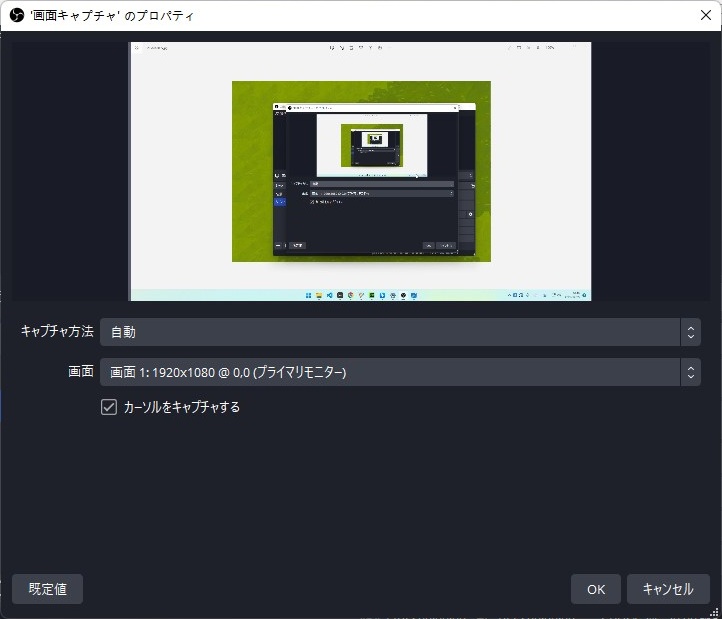Screen dimensions: 722x619
Task: Click the 既定値 button
Action: coord(47,589)
